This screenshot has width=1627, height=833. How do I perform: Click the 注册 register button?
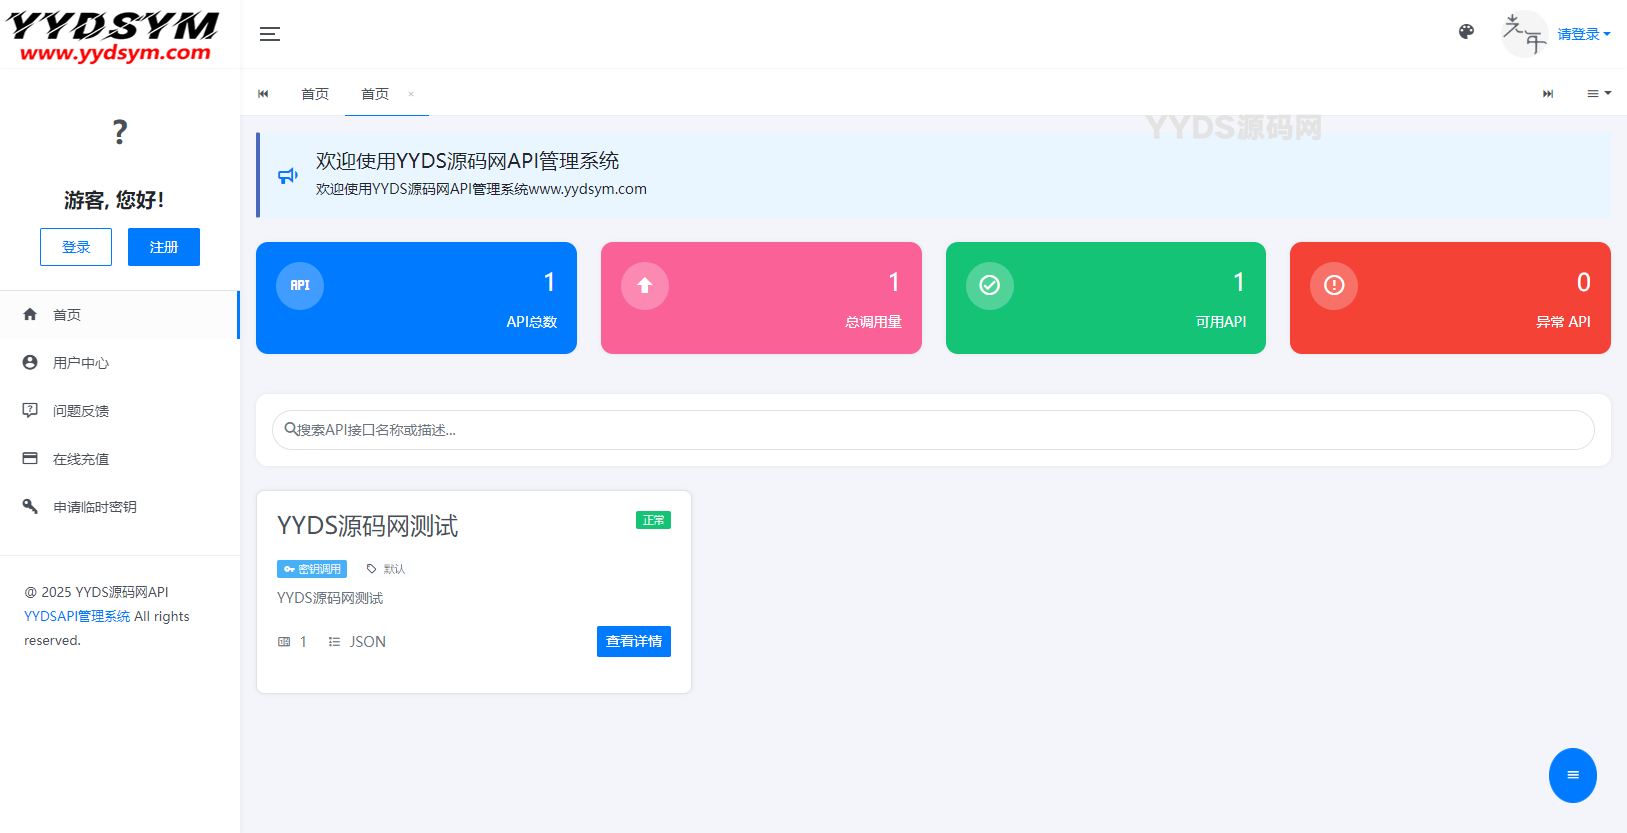tap(164, 247)
